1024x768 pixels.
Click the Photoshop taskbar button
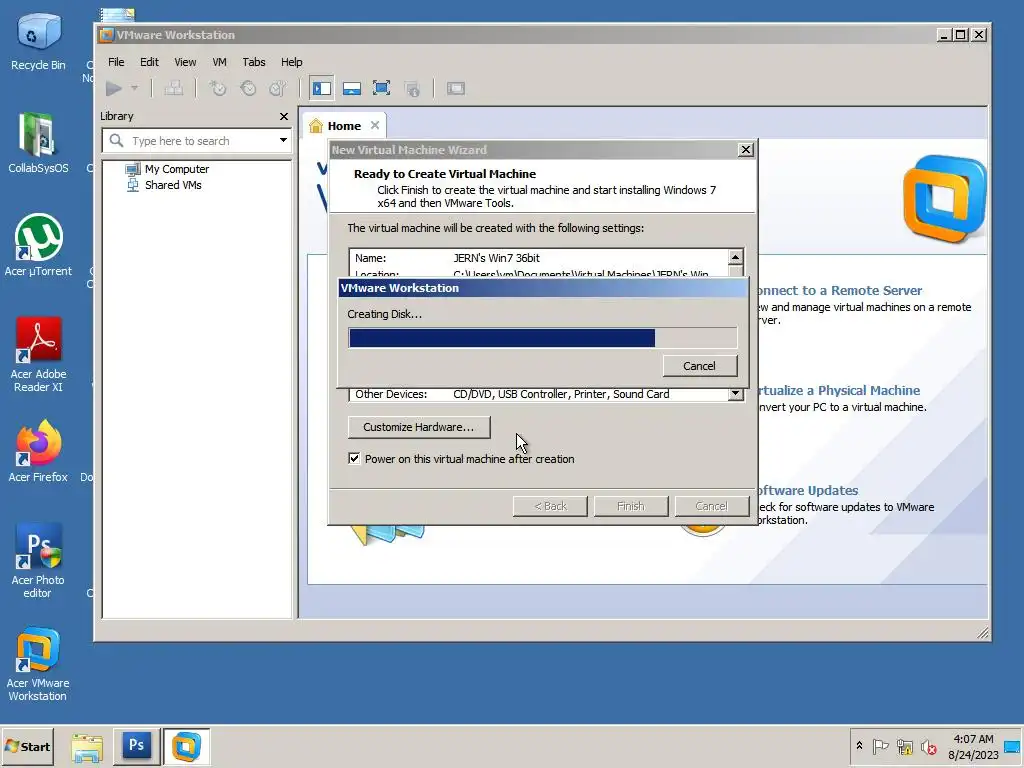click(x=136, y=746)
